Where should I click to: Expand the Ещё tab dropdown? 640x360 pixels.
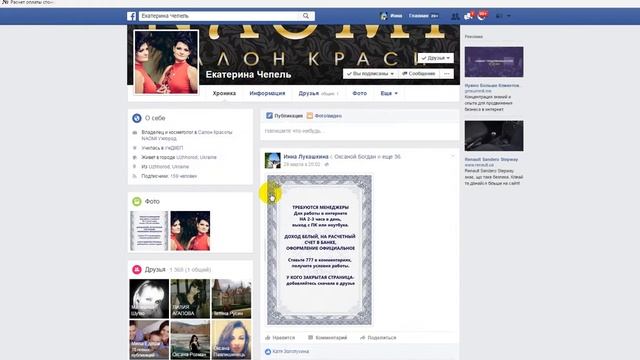click(389, 93)
